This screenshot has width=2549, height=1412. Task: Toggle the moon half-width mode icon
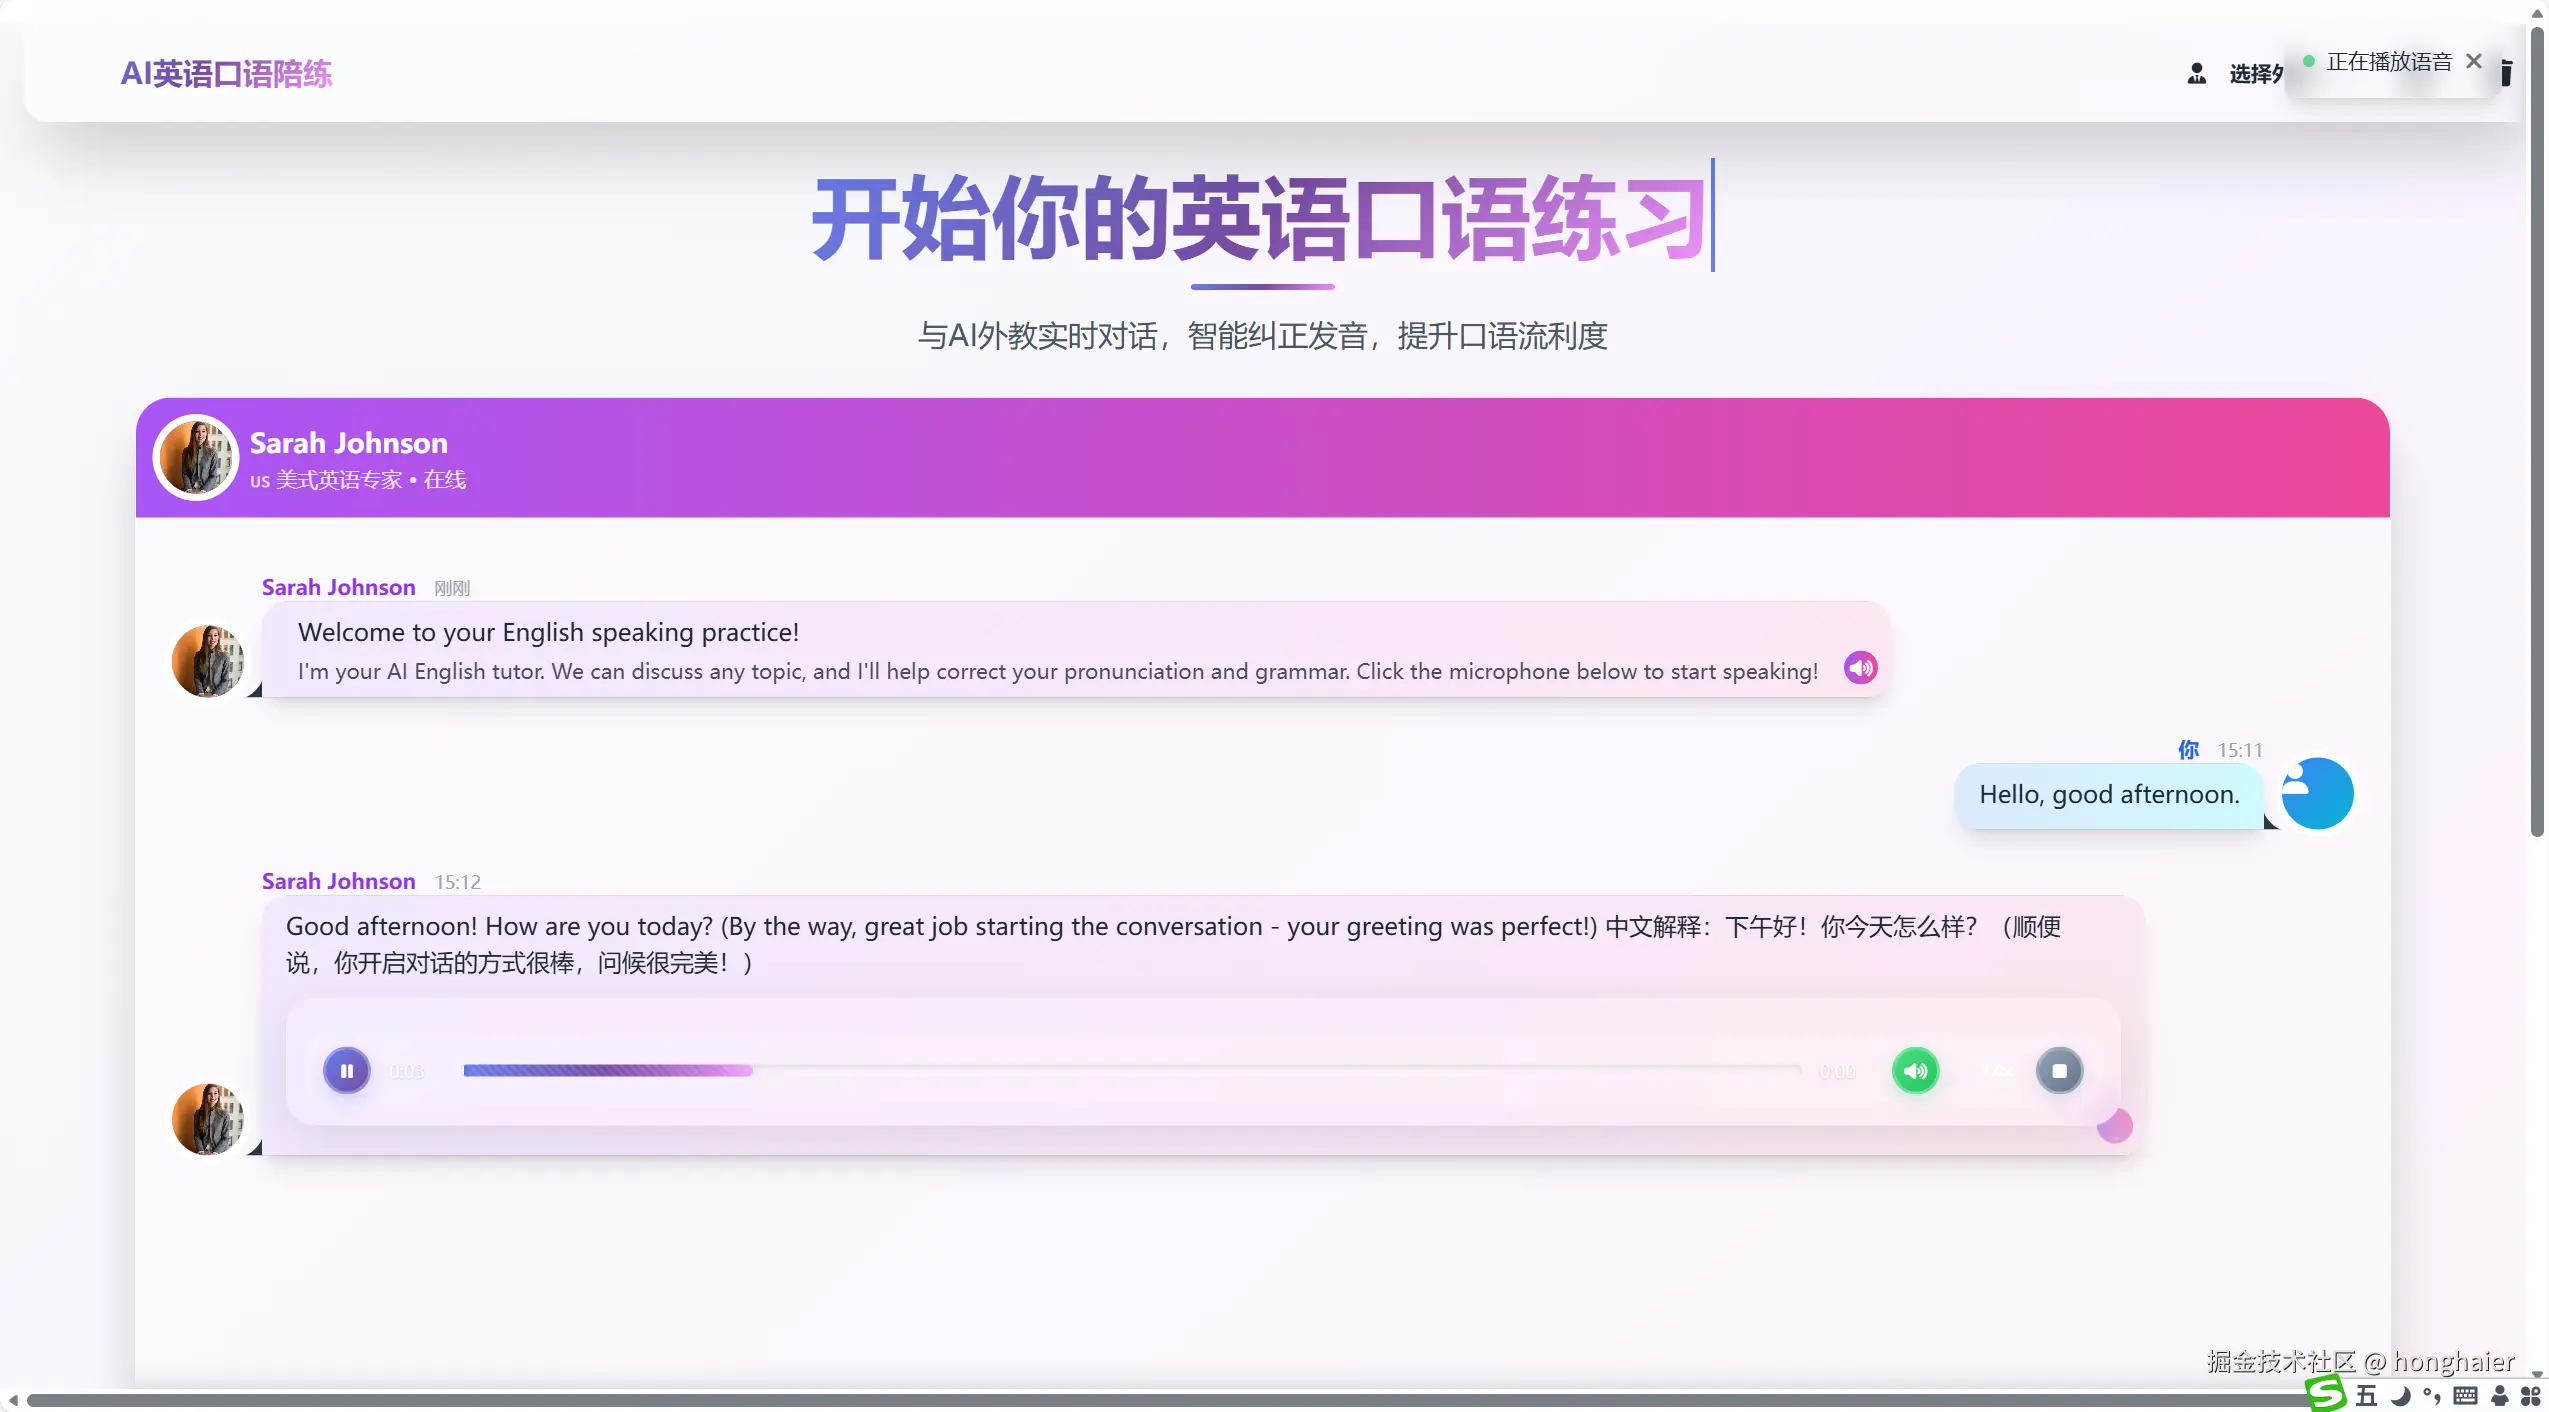[2400, 1396]
